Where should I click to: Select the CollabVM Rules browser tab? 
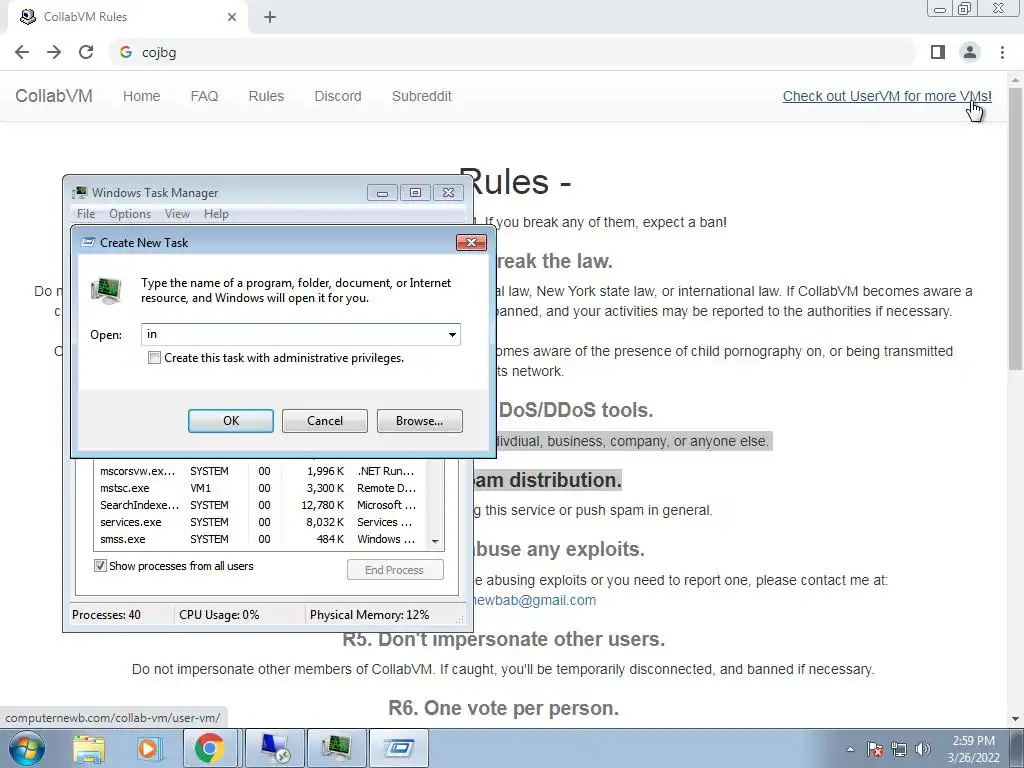128,17
